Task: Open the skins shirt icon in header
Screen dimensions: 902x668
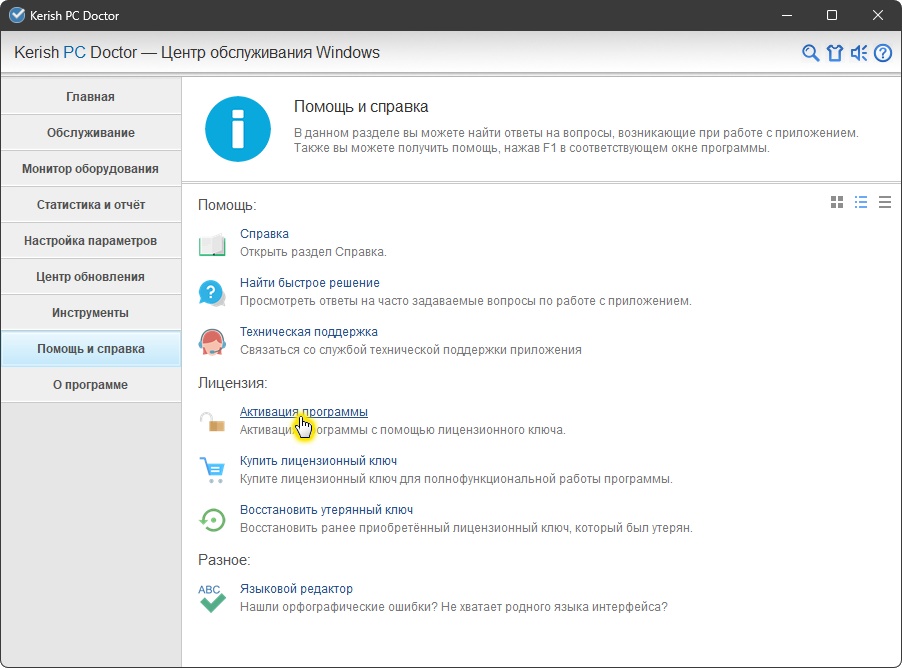Action: 835,53
